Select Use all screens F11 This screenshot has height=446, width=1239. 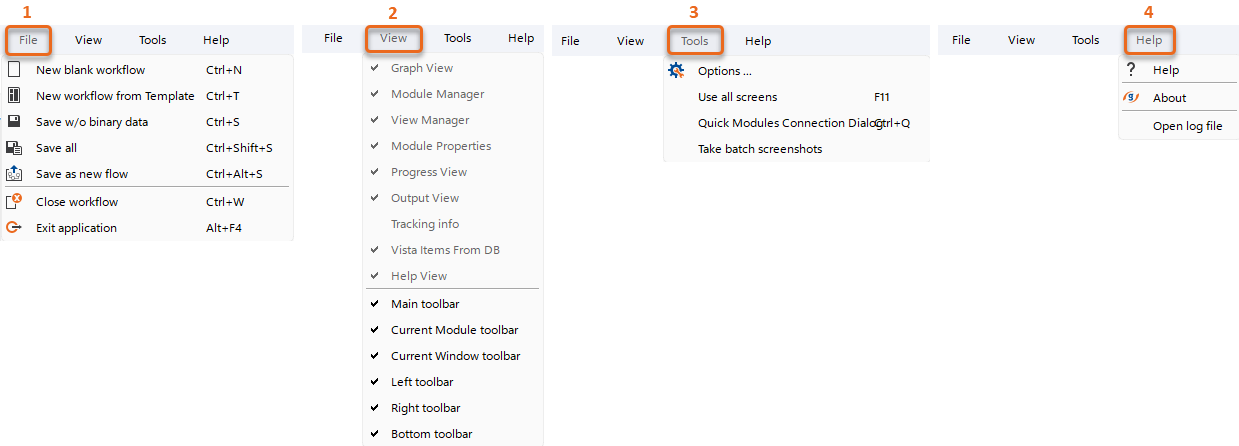pyautogui.click(x=796, y=97)
